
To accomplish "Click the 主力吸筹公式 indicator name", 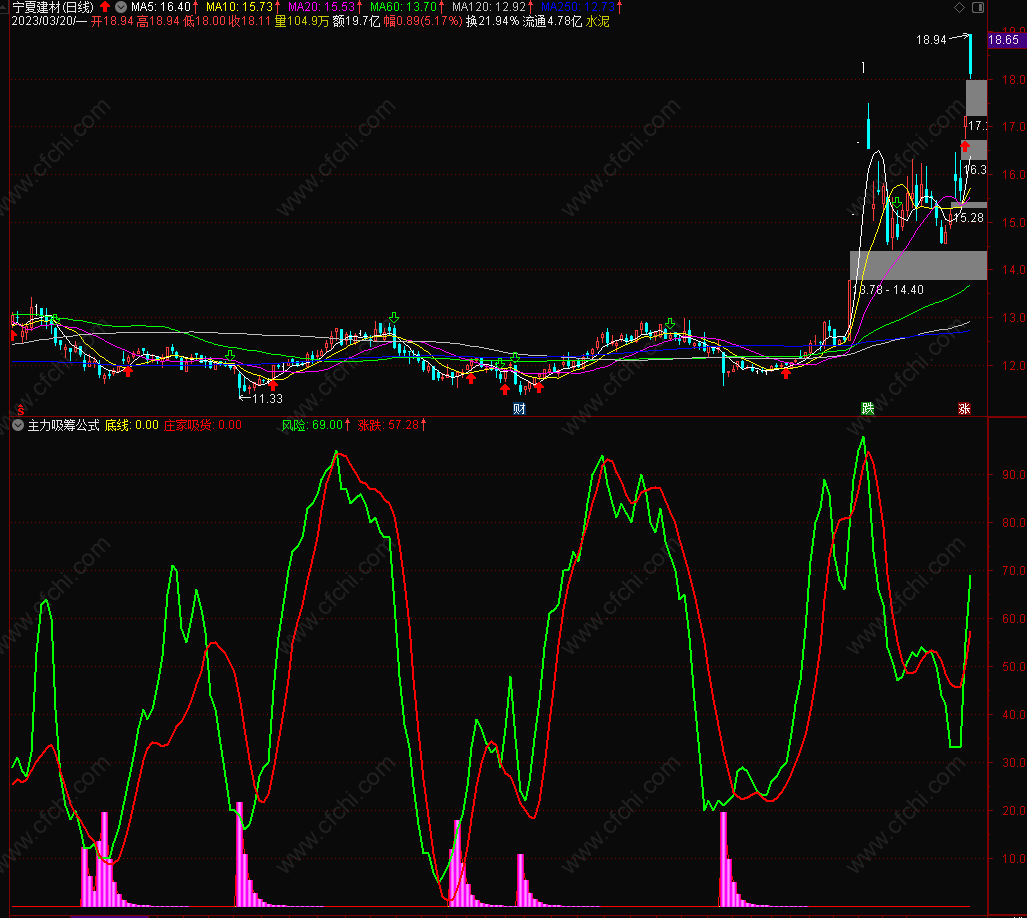I will [64, 425].
